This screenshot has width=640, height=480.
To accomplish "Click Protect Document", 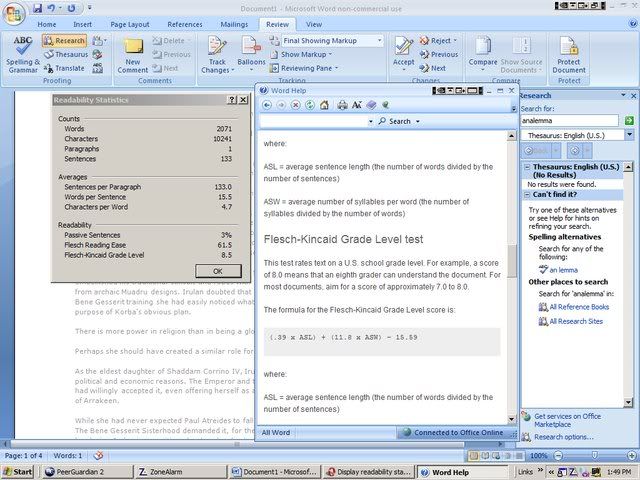I will 569,54.
